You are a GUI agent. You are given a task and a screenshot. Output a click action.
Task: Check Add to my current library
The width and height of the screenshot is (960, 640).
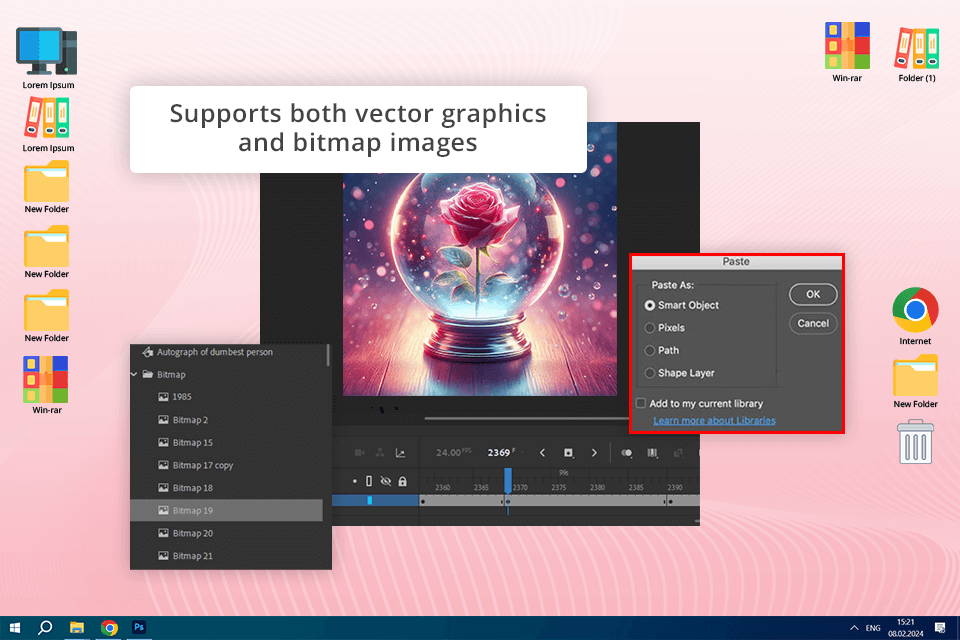coord(641,403)
